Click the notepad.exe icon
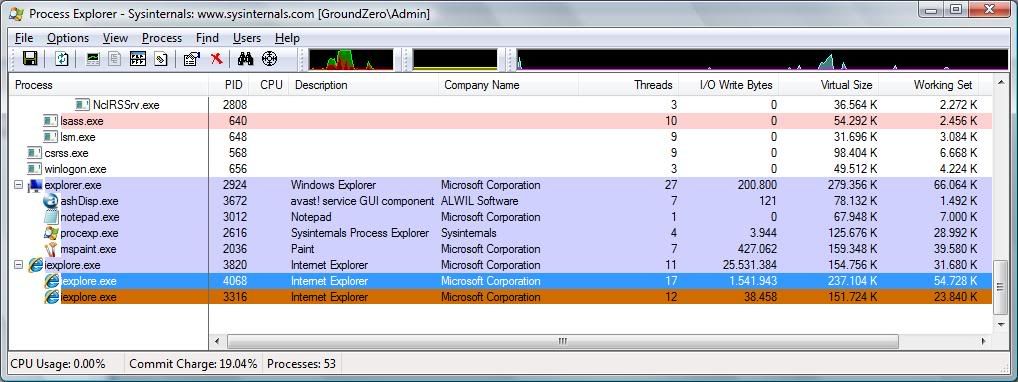Screen dimensions: 1018x382 51,217
